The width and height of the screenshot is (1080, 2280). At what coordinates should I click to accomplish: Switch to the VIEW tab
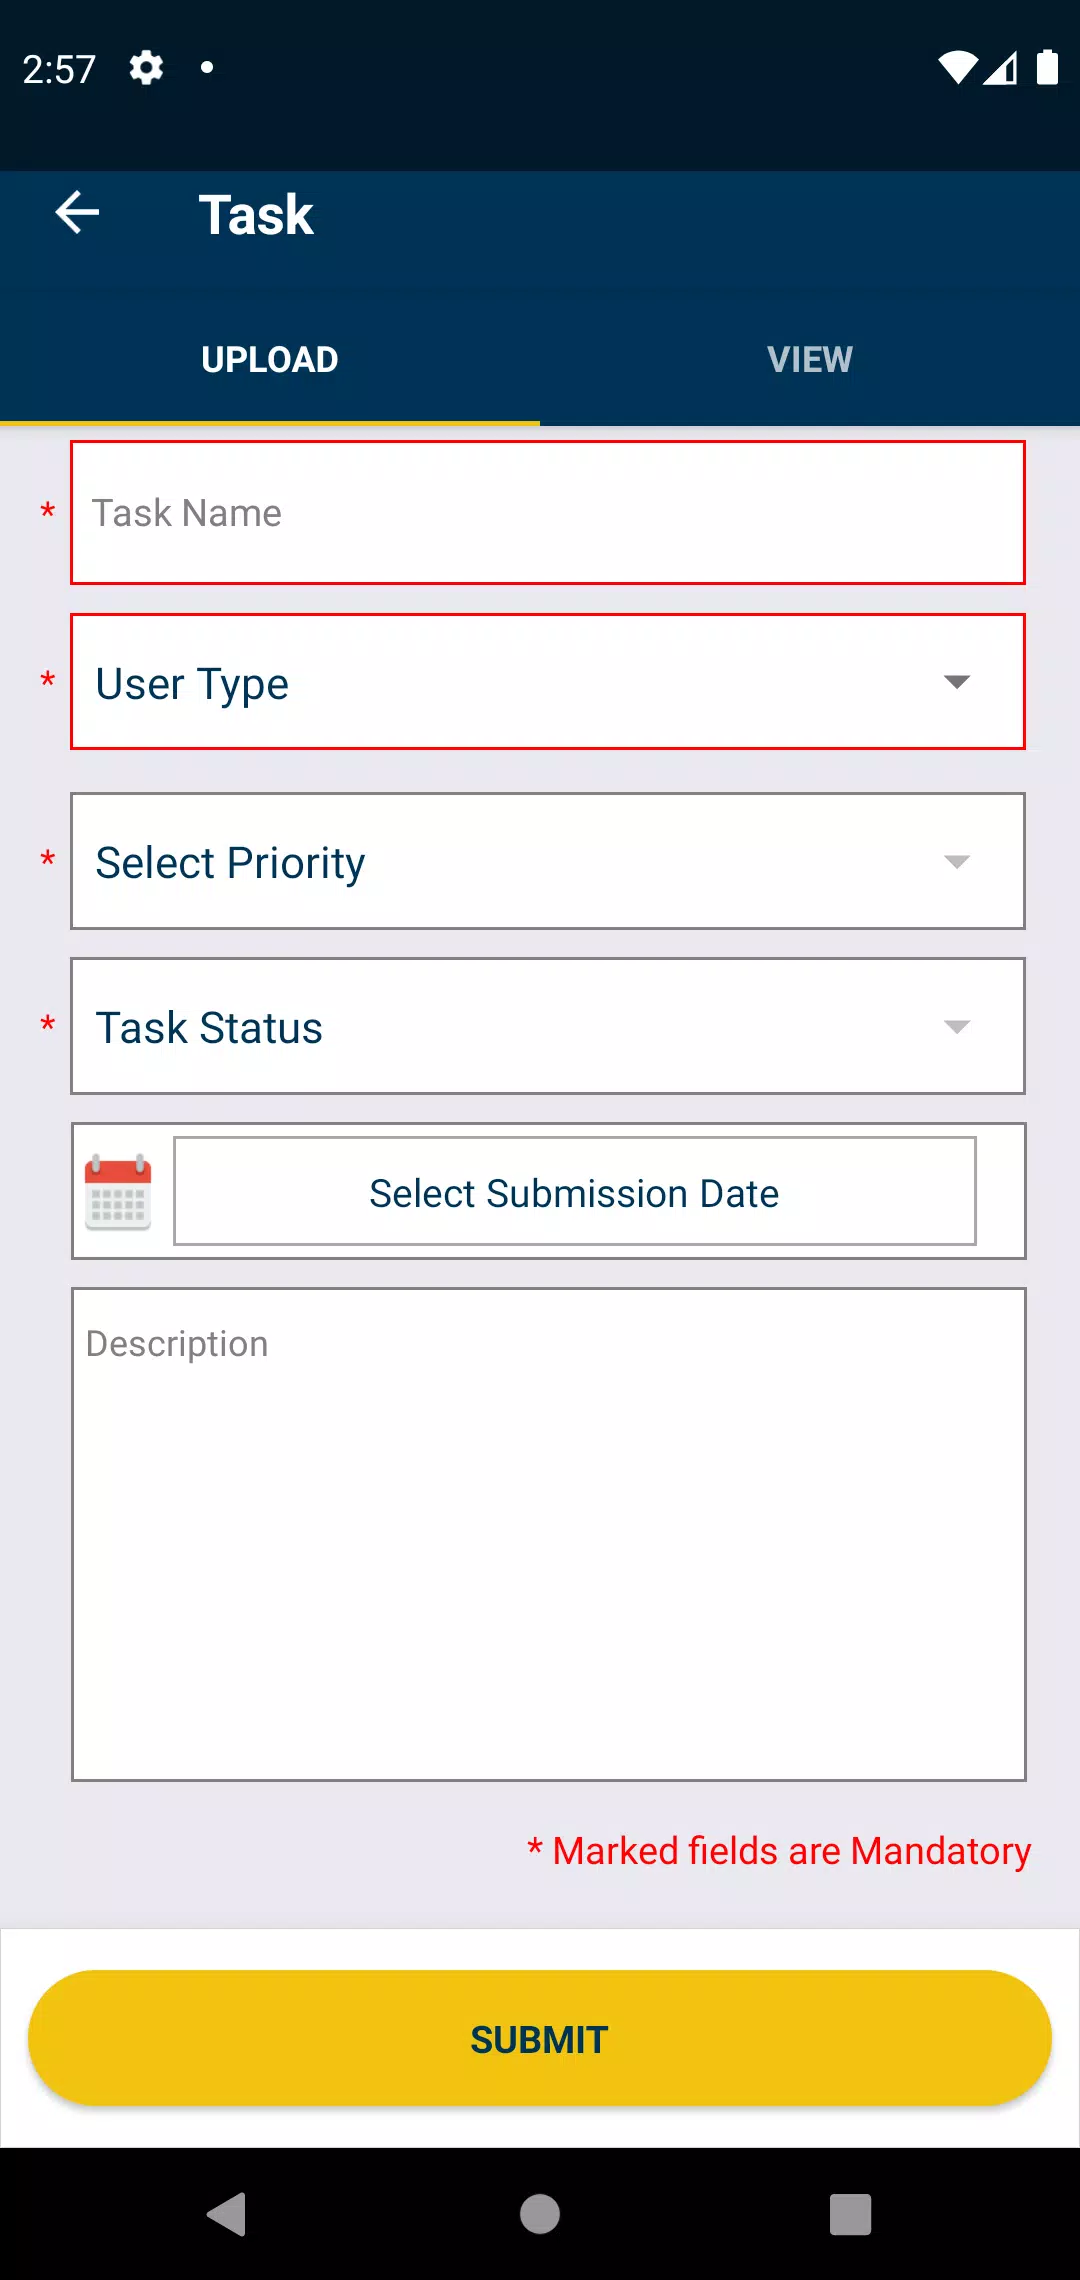point(810,360)
